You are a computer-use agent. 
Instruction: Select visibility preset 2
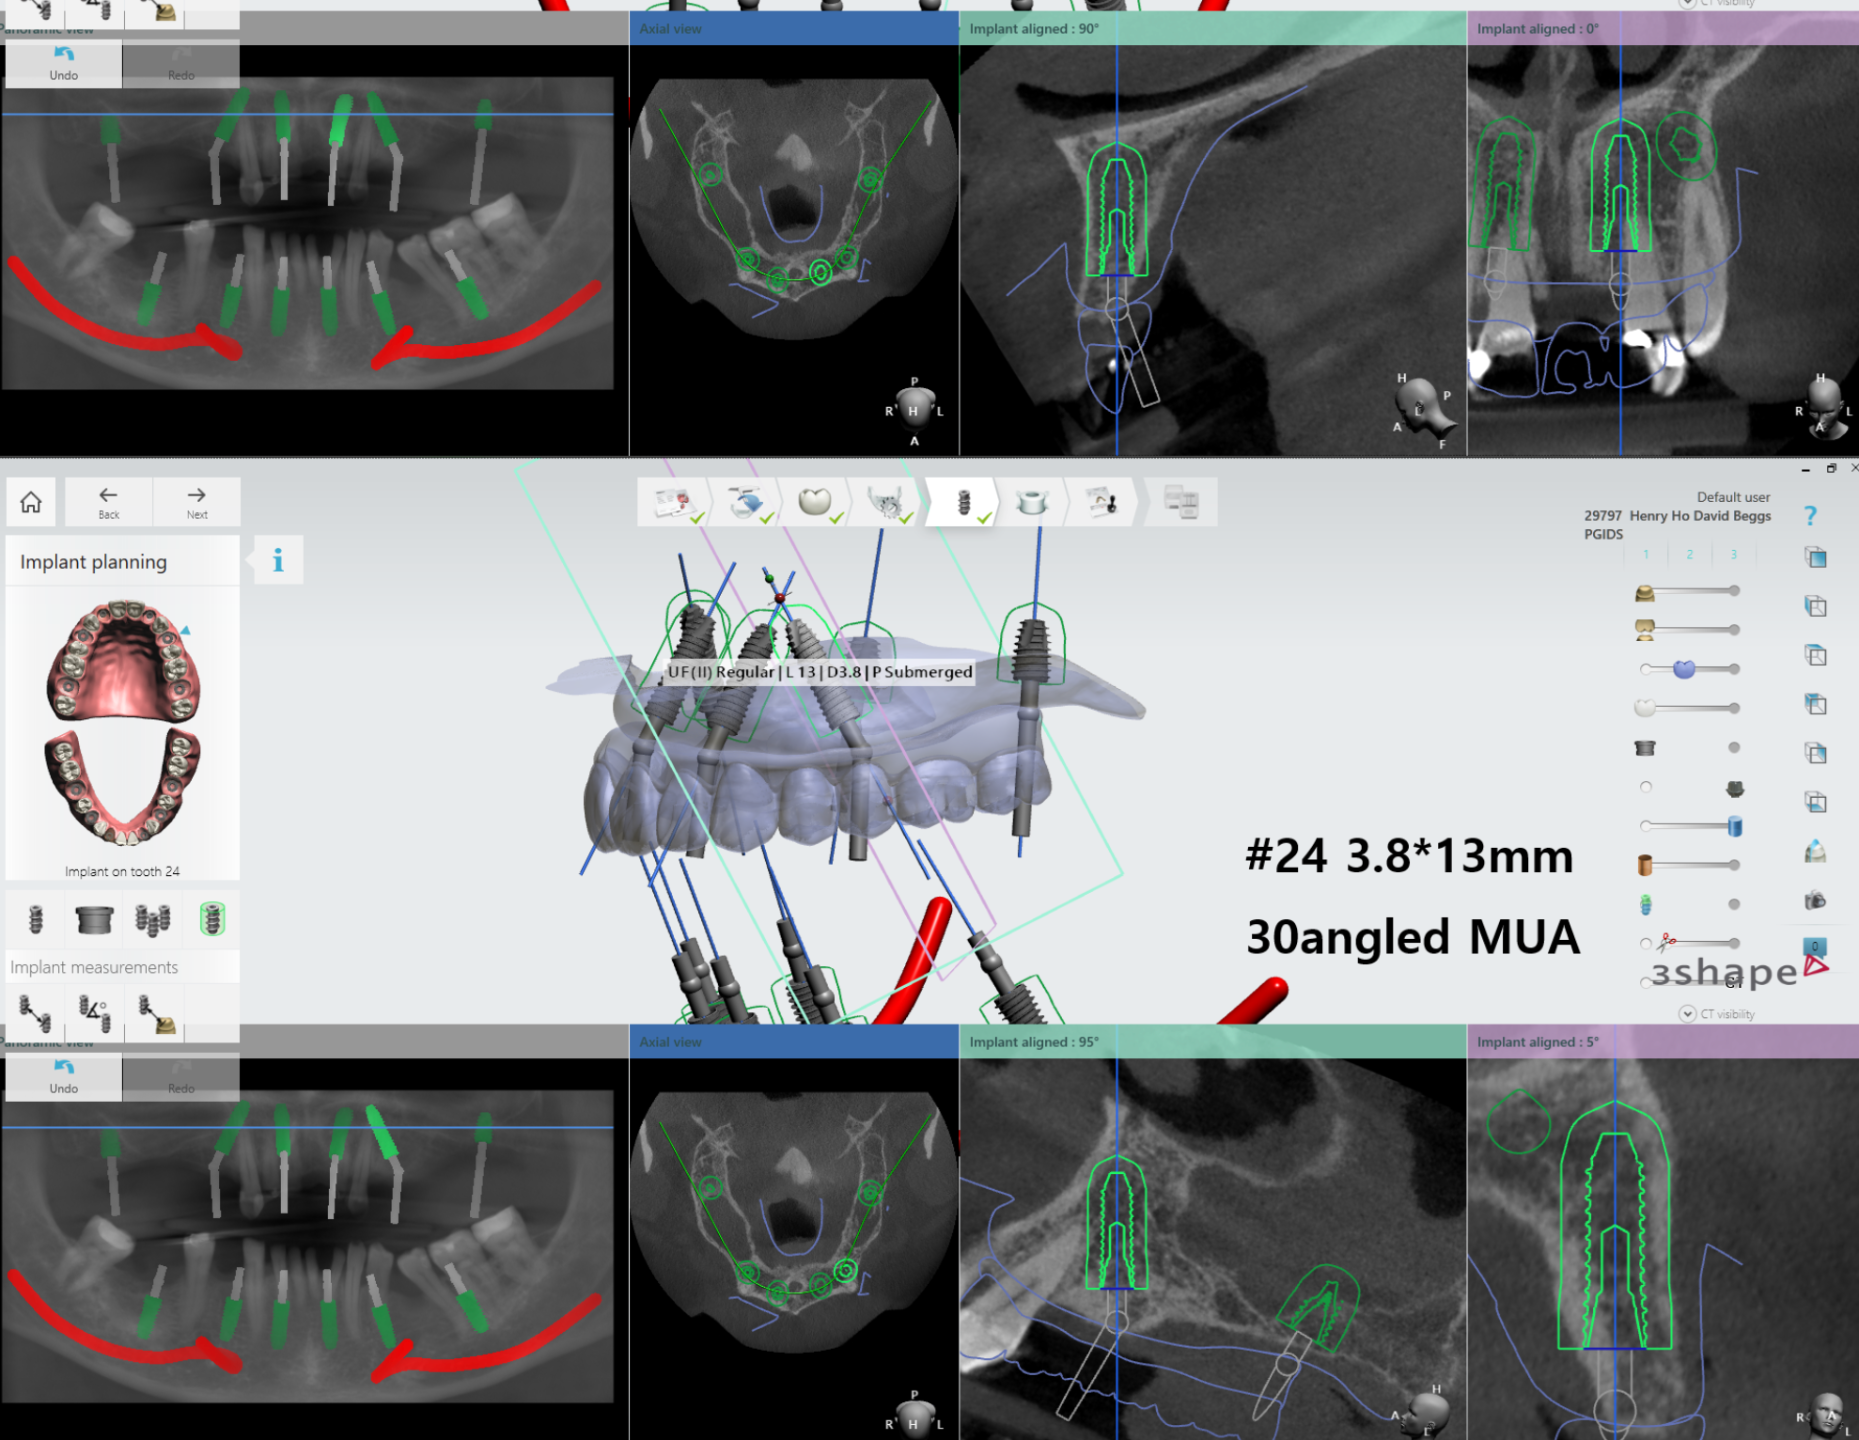click(x=1690, y=554)
